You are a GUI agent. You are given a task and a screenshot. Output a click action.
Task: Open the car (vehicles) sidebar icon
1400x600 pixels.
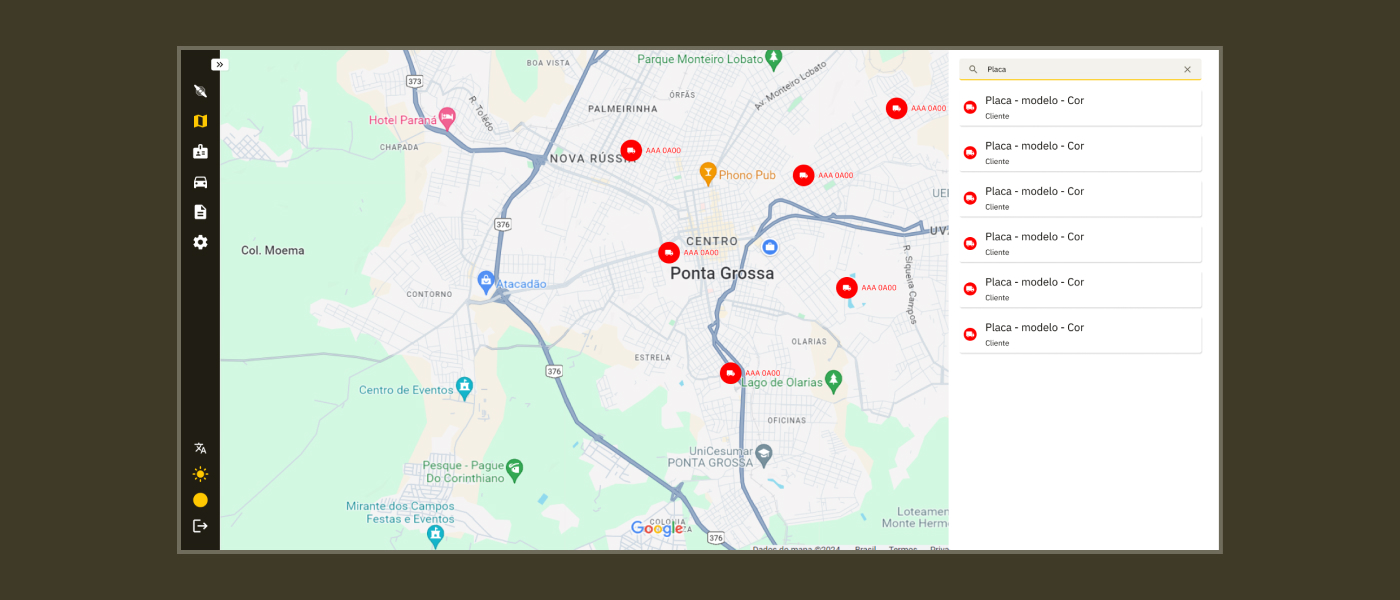200,182
